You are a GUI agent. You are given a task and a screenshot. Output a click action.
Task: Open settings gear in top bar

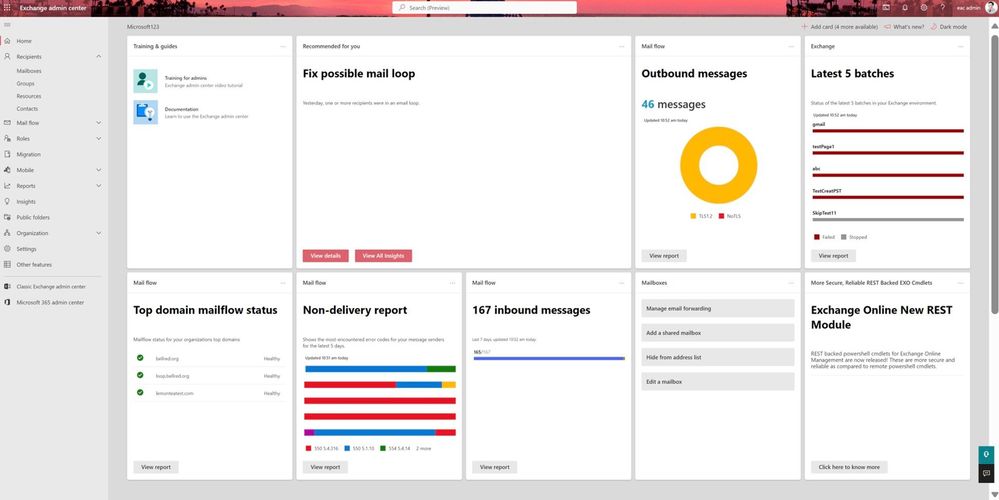(x=924, y=8)
